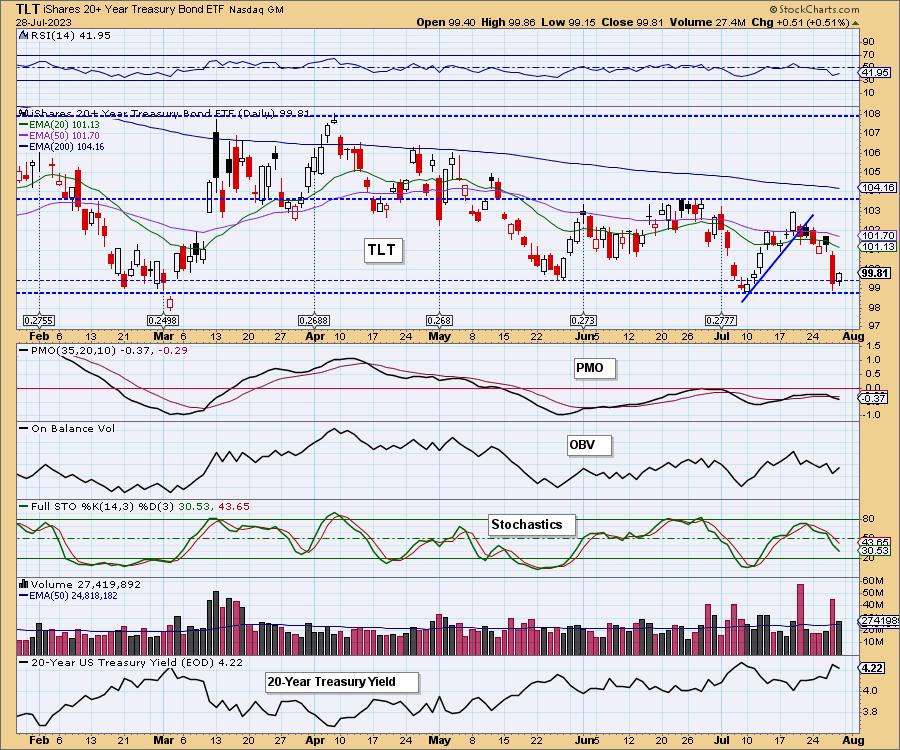Click the 0.2777 value label near July
The image size is (900, 750).
(x=720, y=321)
